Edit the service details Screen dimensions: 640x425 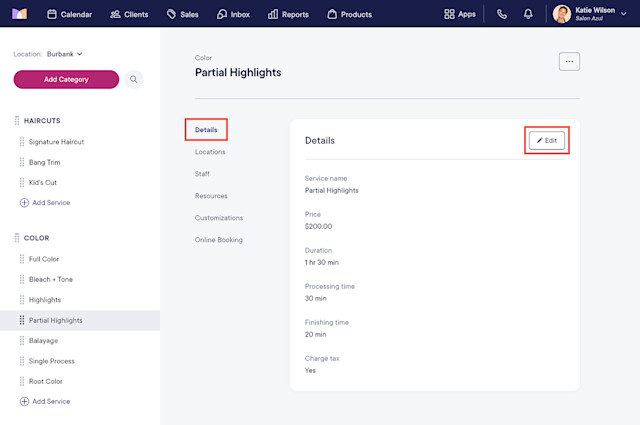point(547,140)
